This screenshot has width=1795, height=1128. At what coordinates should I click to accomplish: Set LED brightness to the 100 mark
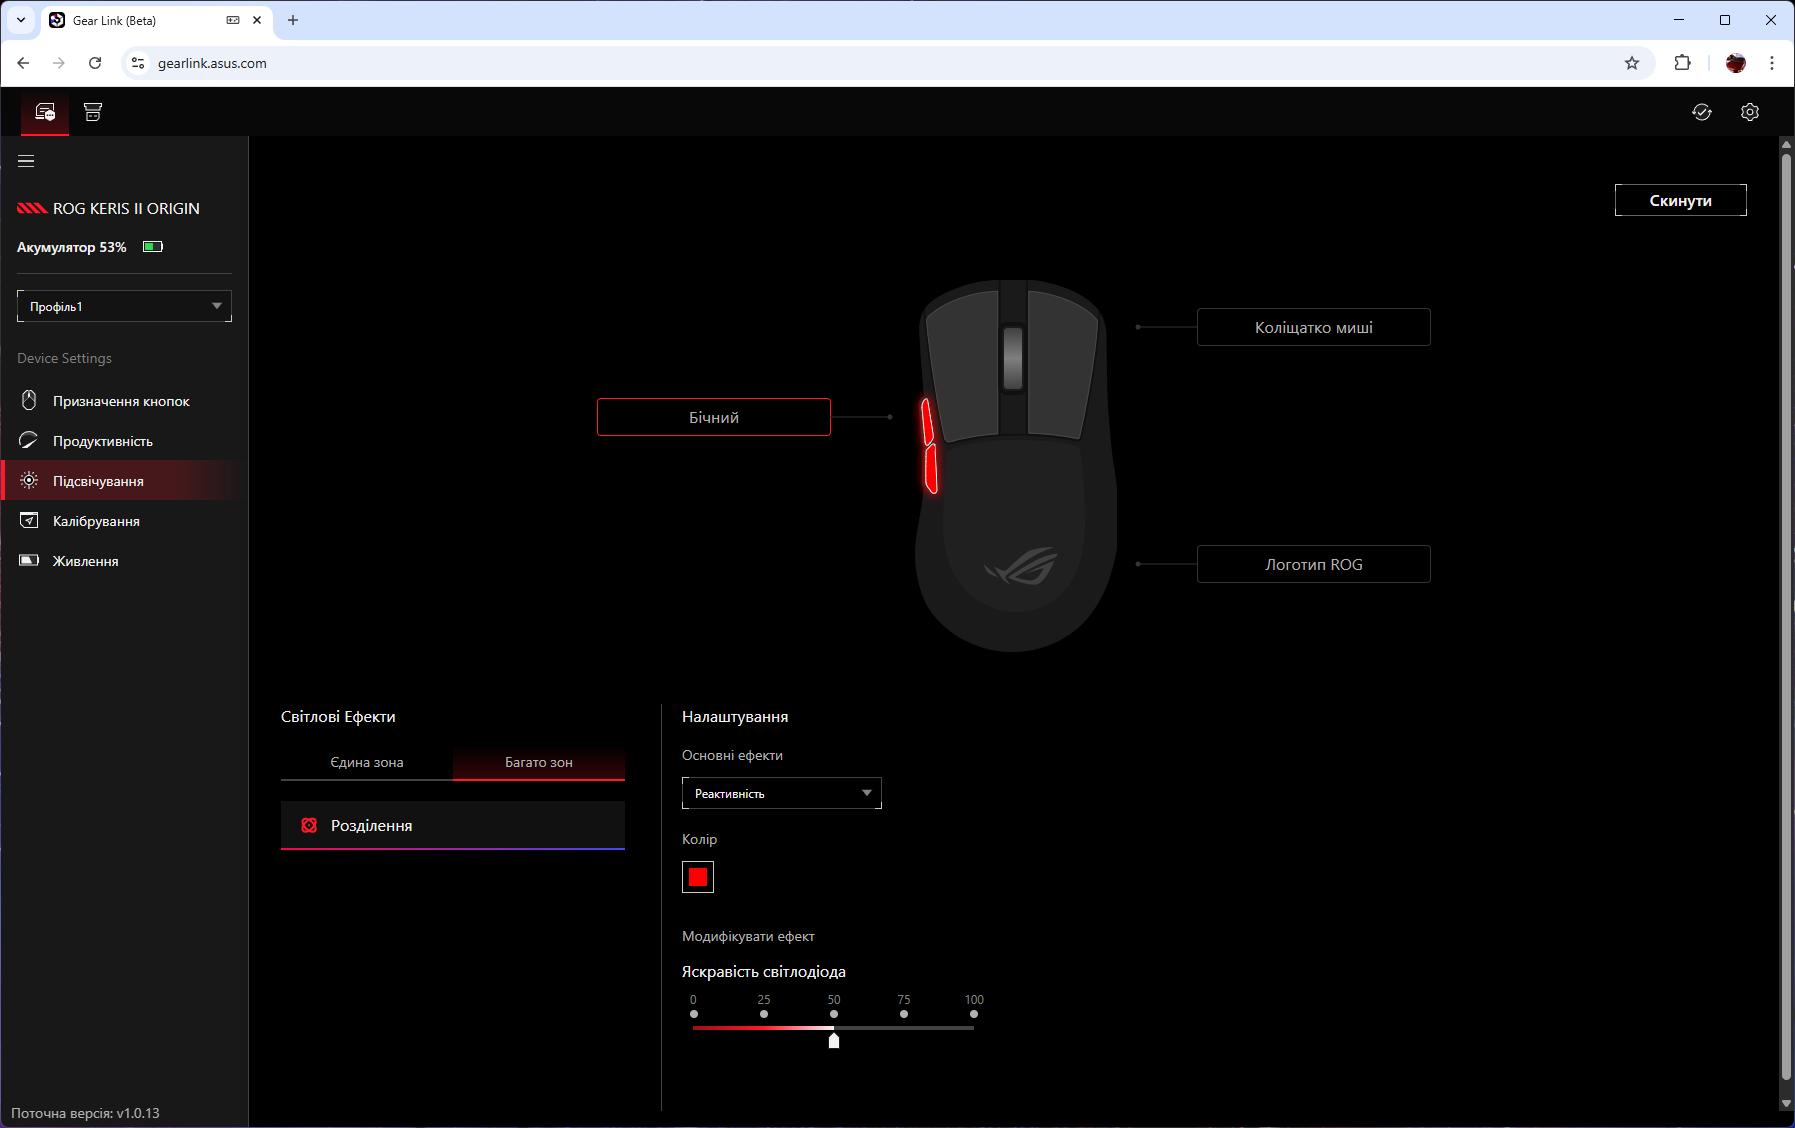coord(974,1014)
